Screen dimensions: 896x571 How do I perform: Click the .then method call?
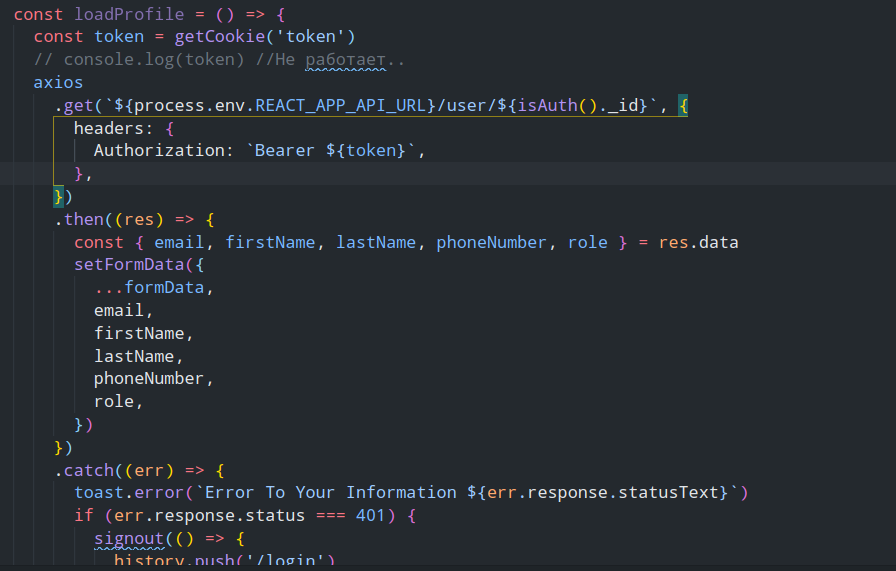point(79,219)
